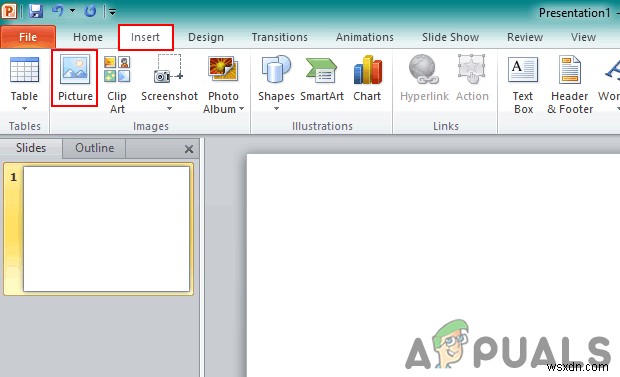Viewport: 620px width, 377px height.
Task: Undo the last action with the Undo arrow
Action: [x=58, y=11]
